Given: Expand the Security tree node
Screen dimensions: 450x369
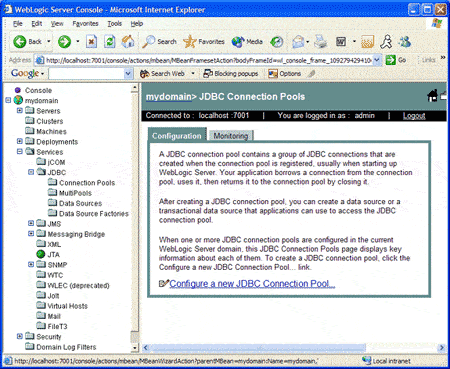Looking at the screenshot, I should click(20, 336).
